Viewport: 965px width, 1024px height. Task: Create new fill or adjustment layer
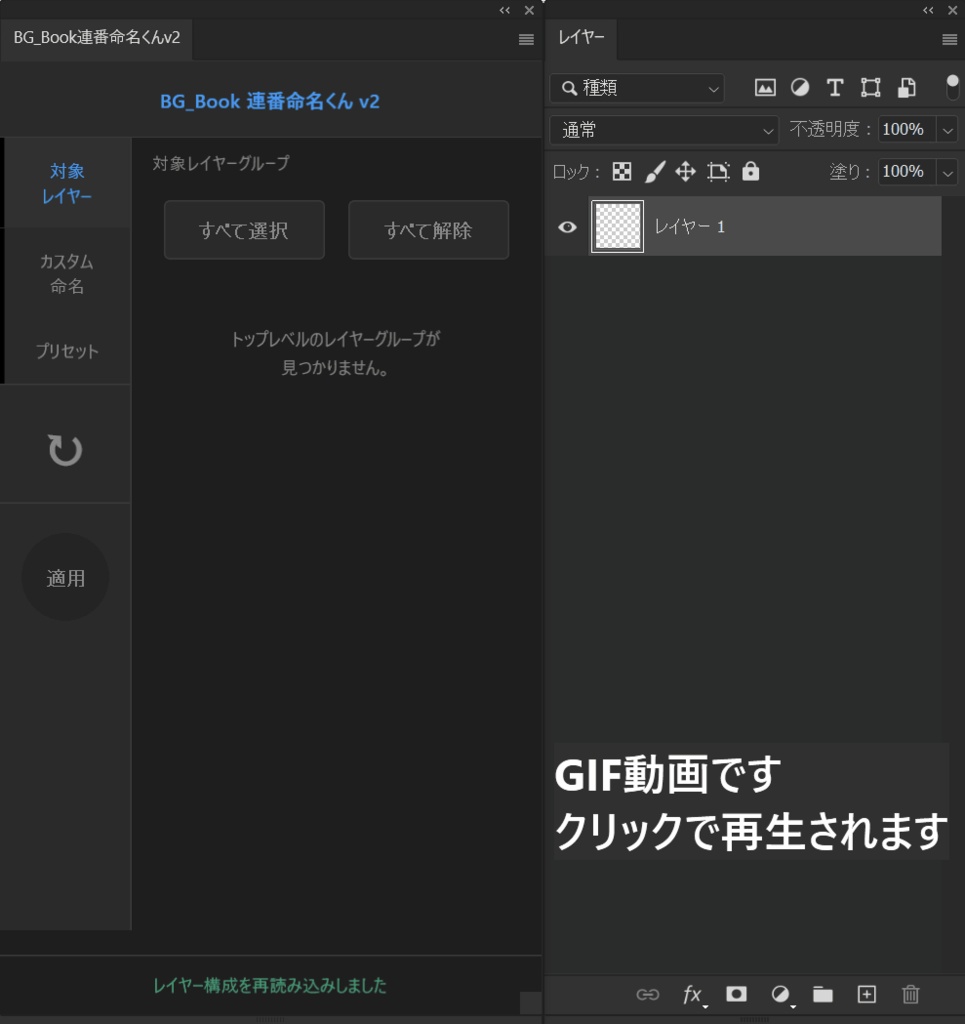(x=780, y=995)
